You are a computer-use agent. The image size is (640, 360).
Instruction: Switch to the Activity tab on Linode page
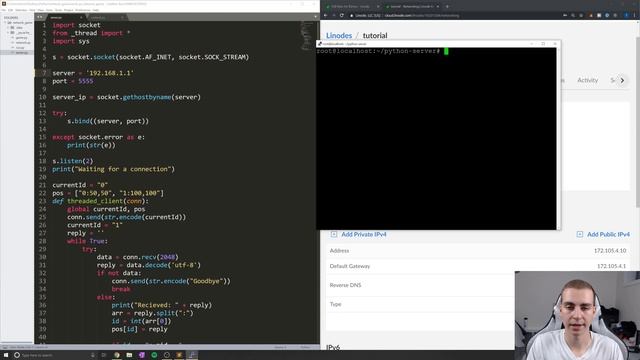[587, 80]
